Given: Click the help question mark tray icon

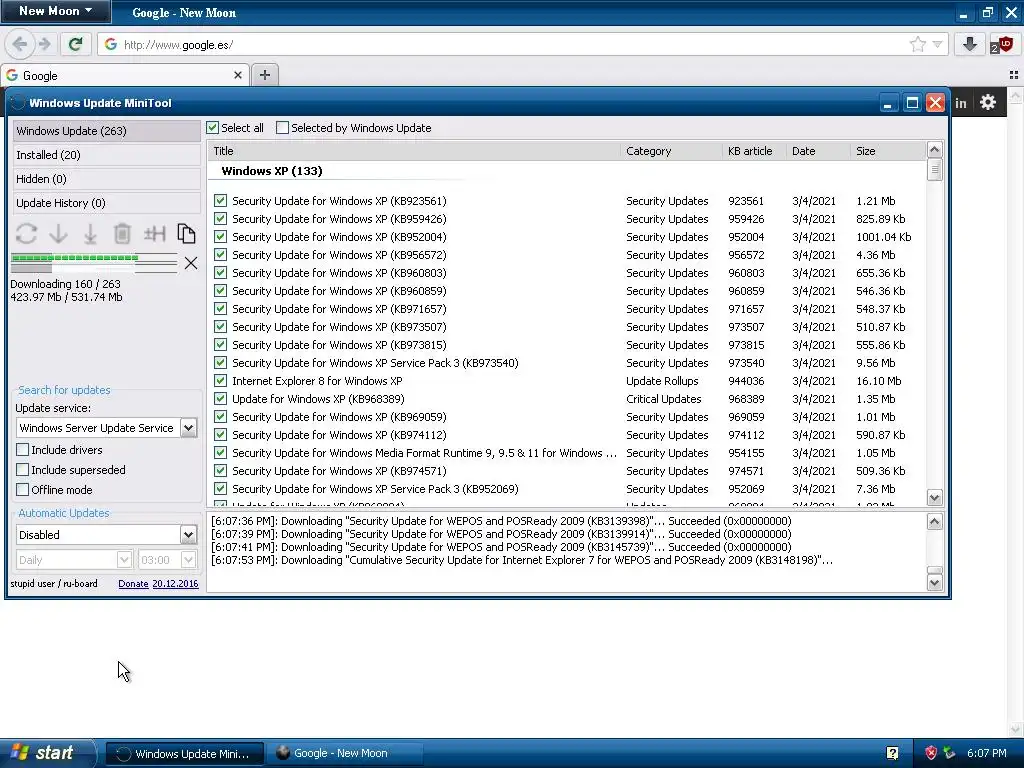Looking at the screenshot, I should [892, 753].
